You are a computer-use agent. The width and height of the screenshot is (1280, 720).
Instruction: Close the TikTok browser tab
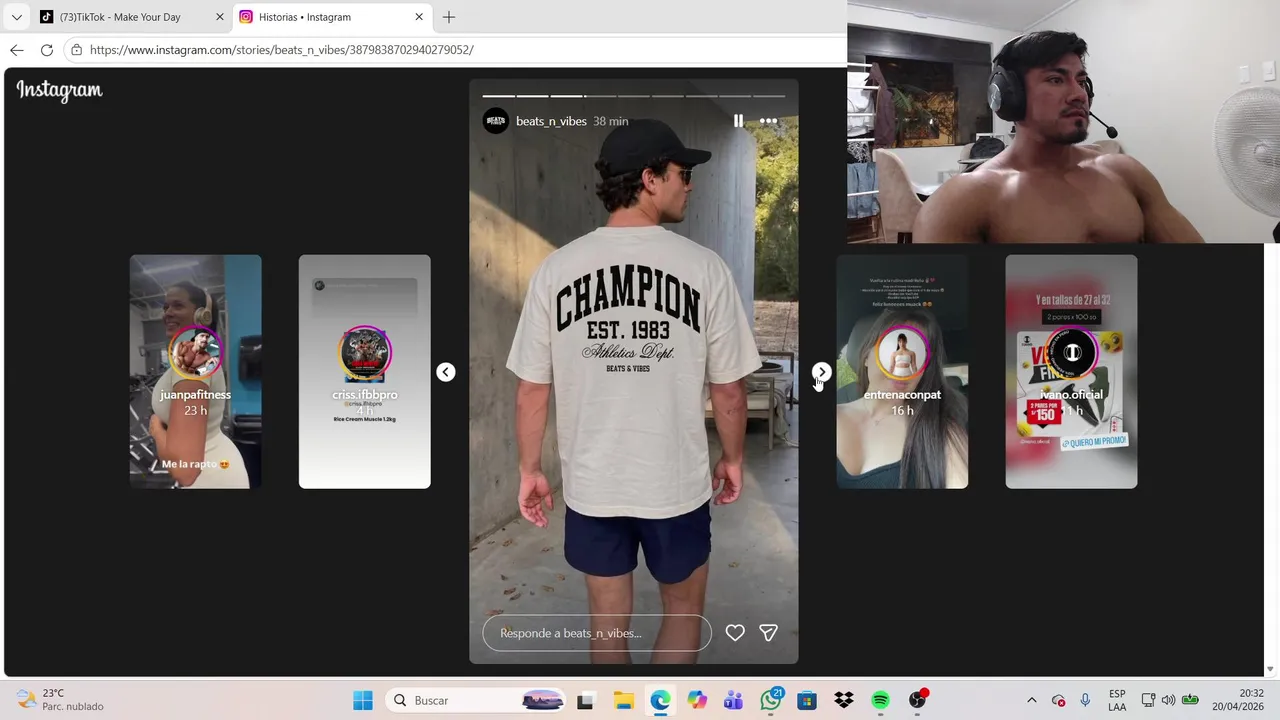point(220,17)
